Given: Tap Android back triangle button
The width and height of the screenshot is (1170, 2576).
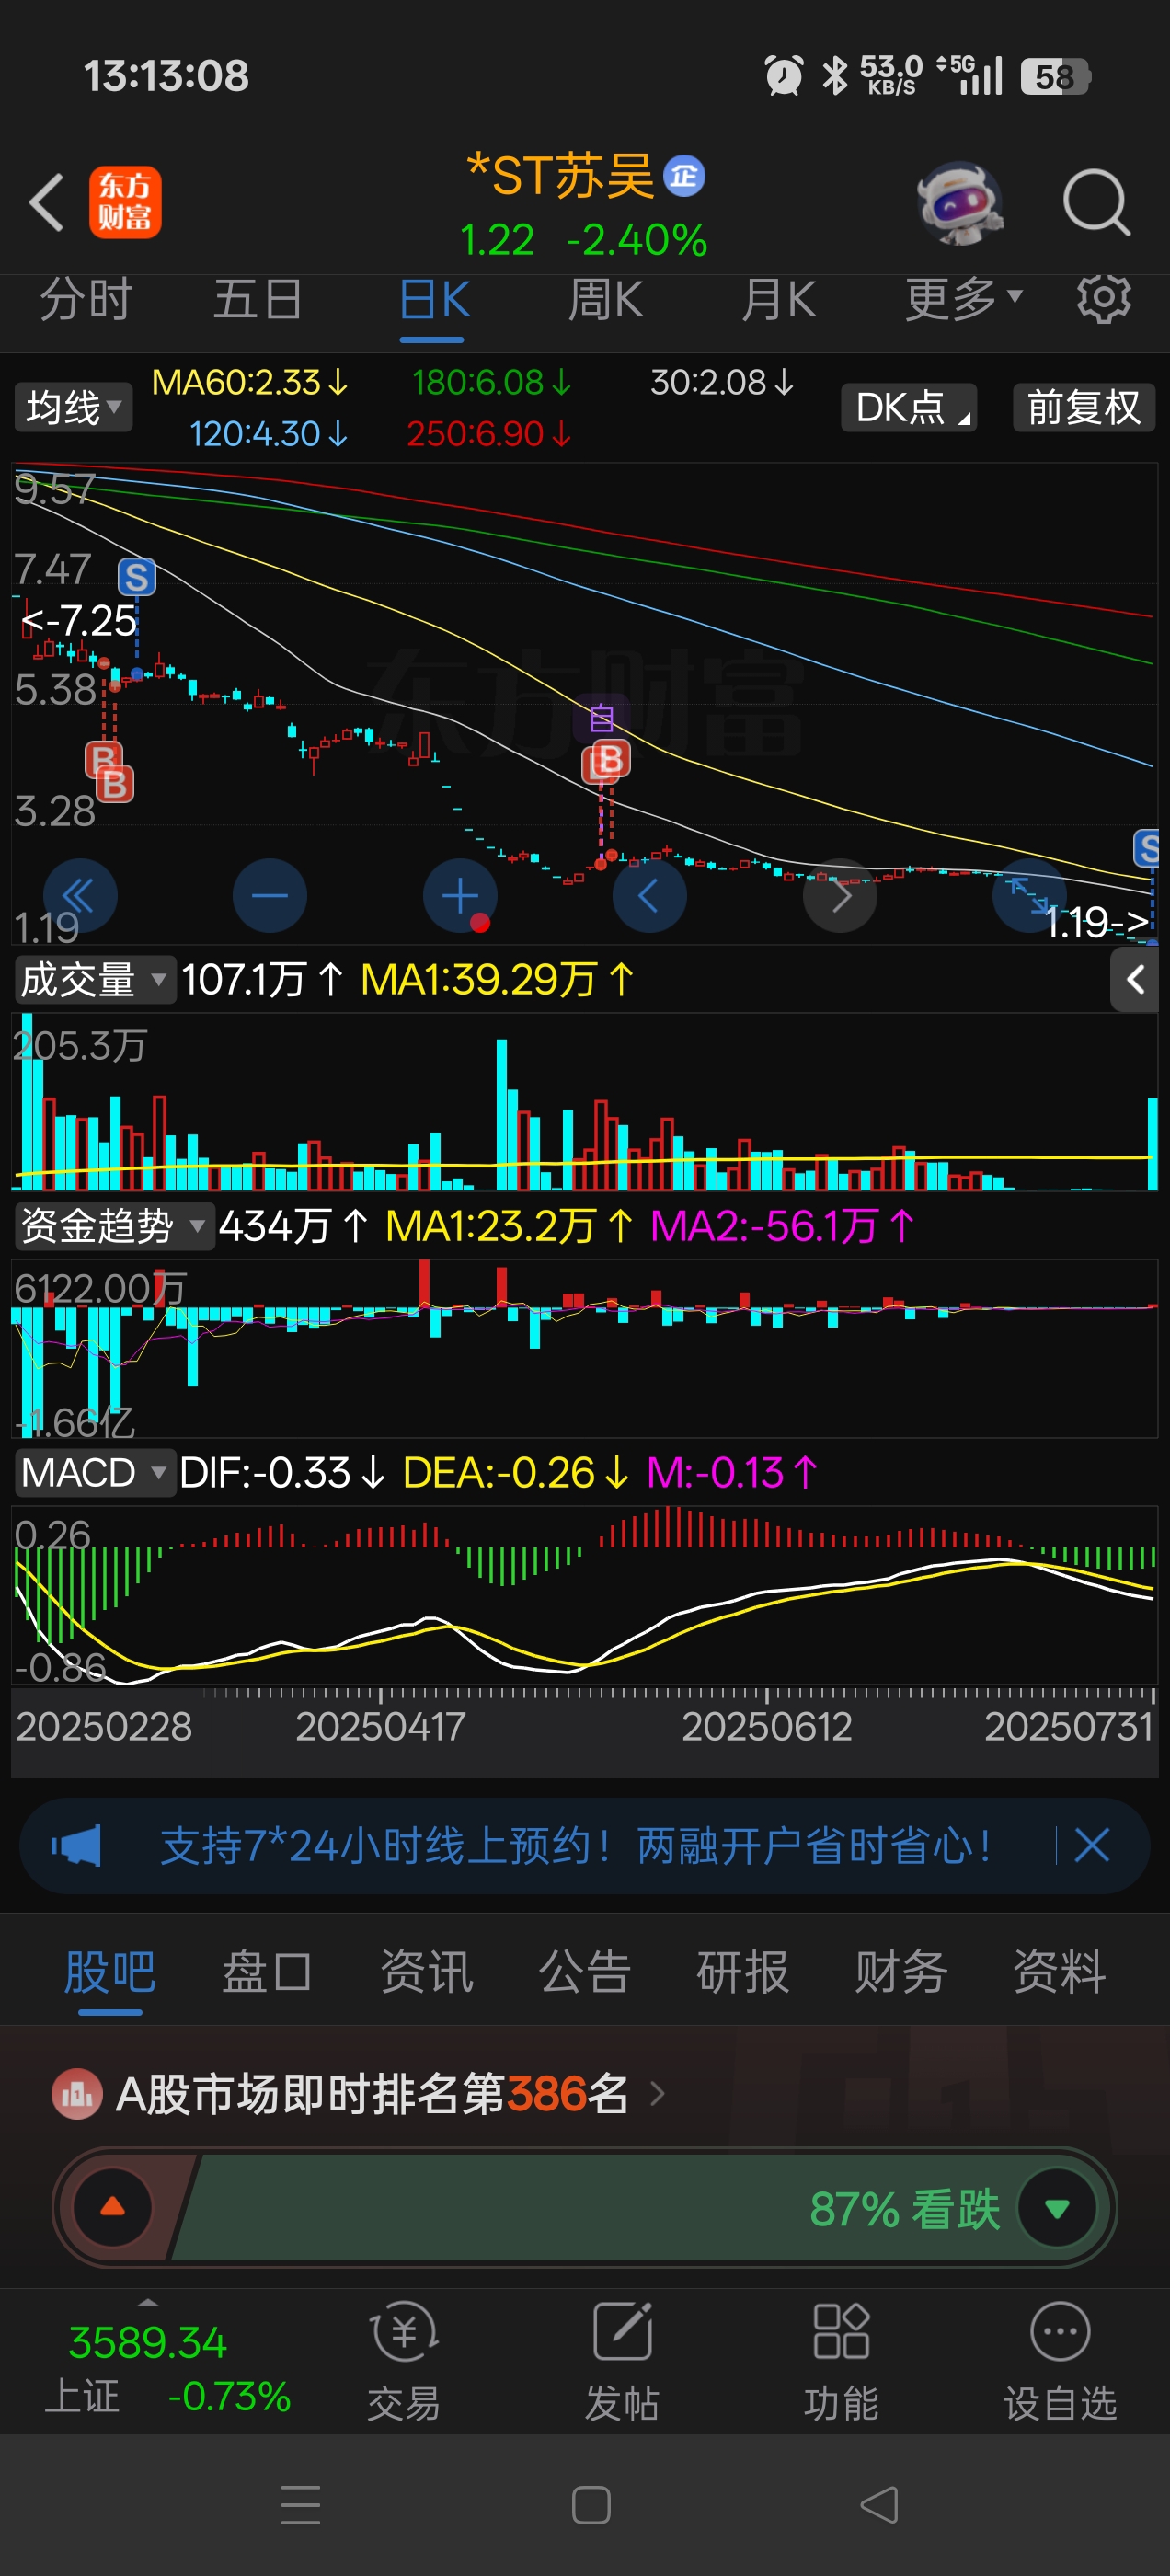Looking at the screenshot, I should [879, 2504].
